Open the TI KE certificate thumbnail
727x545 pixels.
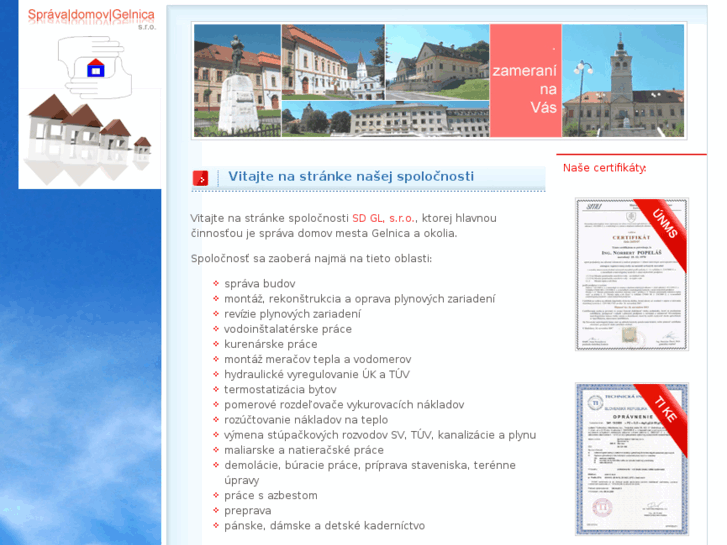[x=631, y=459]
